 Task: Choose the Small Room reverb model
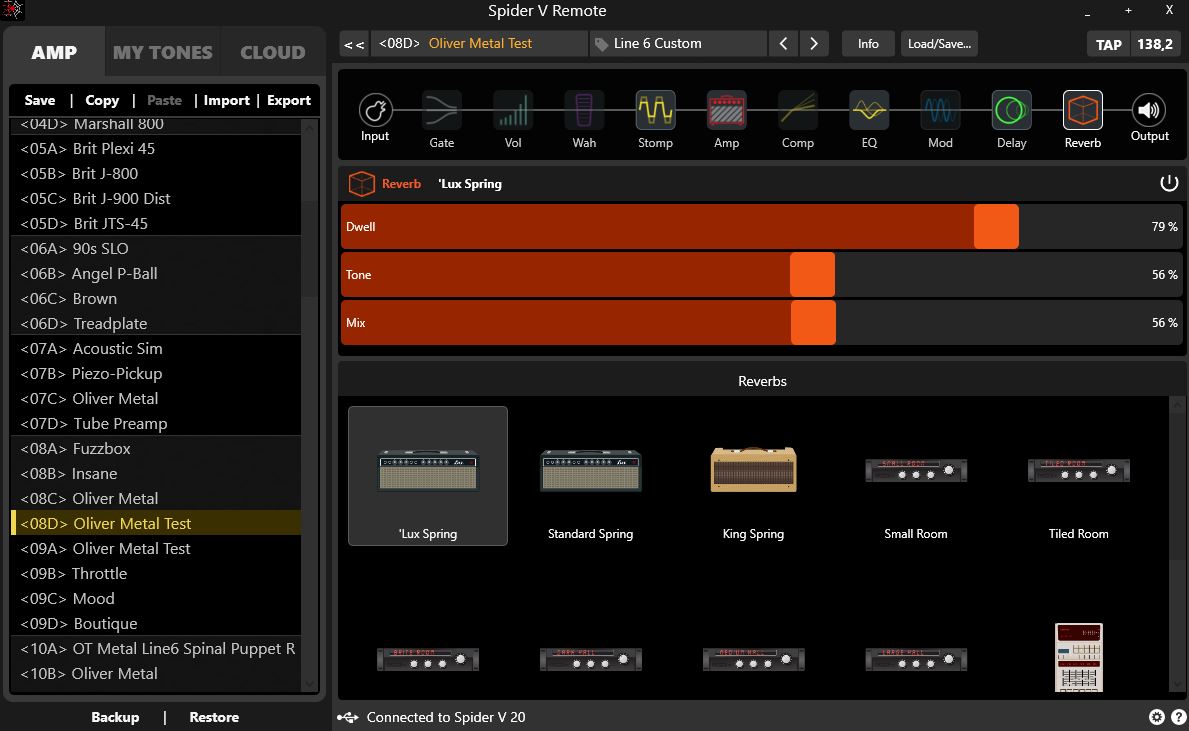tap(916, 475)
